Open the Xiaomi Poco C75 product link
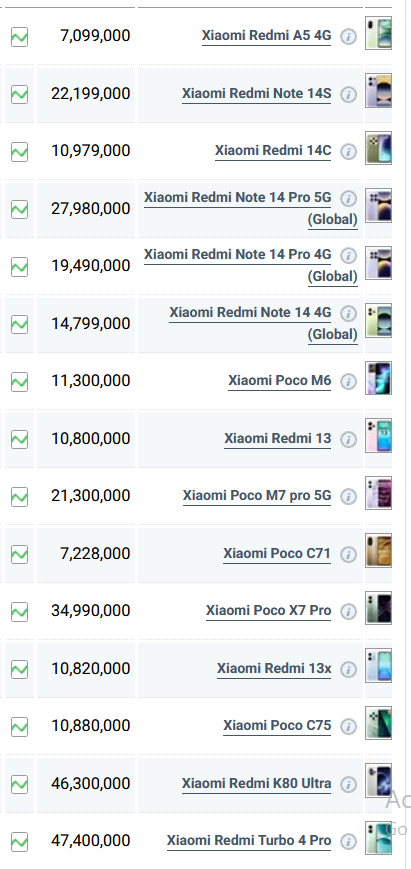The width and height of the screenshot is (411, 869). 277,725
